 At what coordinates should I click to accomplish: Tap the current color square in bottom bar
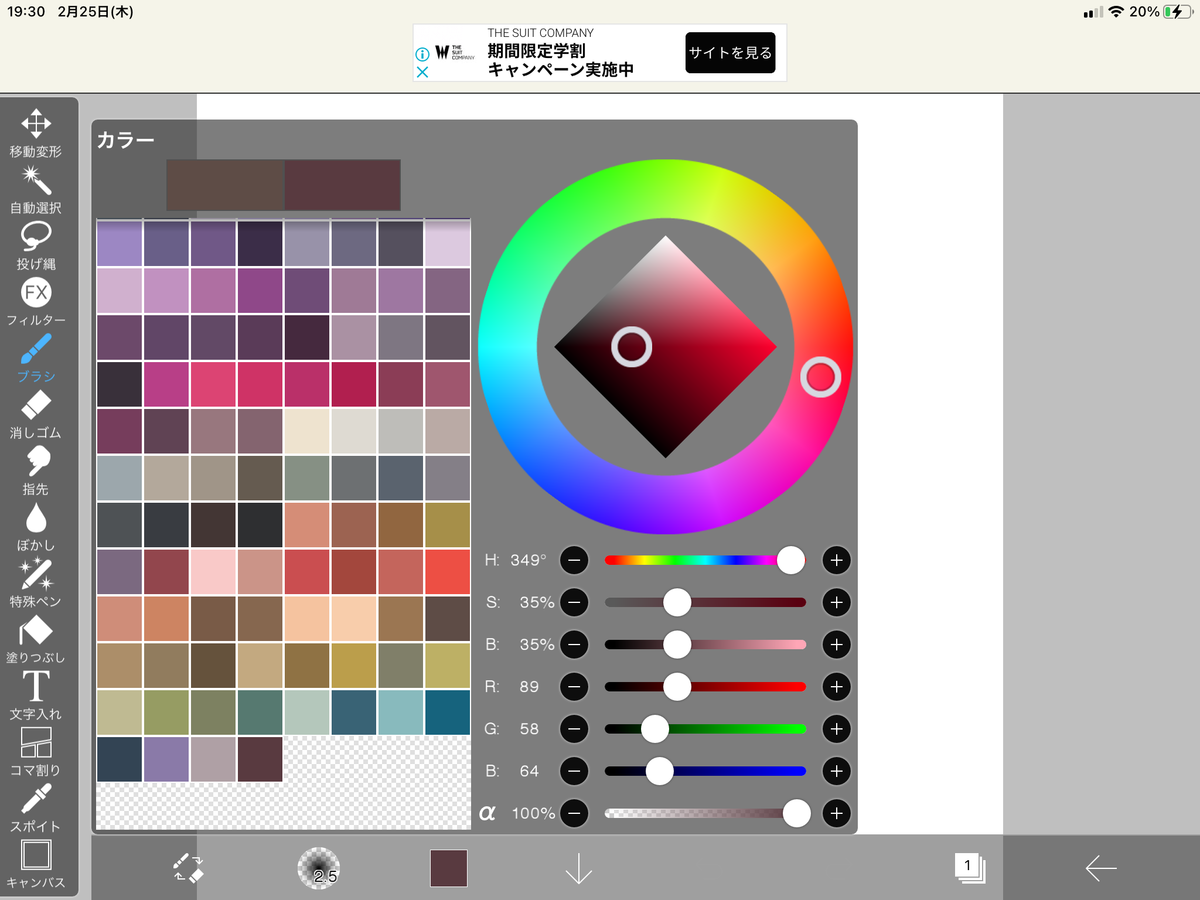click(449, 868)
